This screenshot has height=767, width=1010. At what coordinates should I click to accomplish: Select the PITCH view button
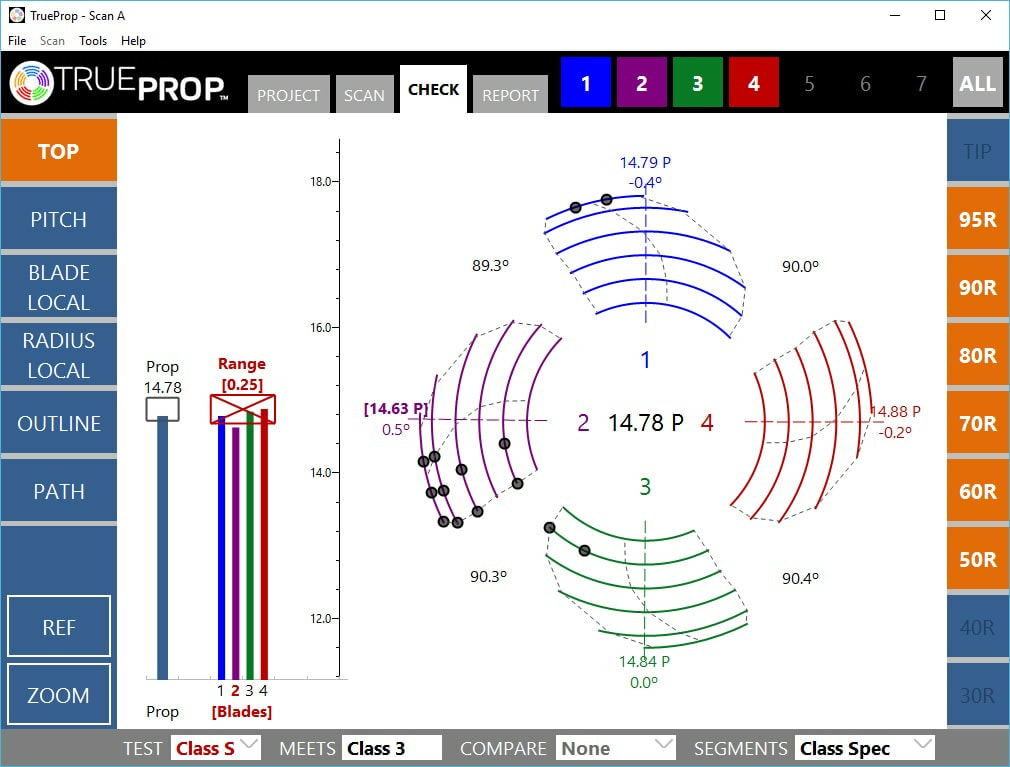[x=59, y=220]
